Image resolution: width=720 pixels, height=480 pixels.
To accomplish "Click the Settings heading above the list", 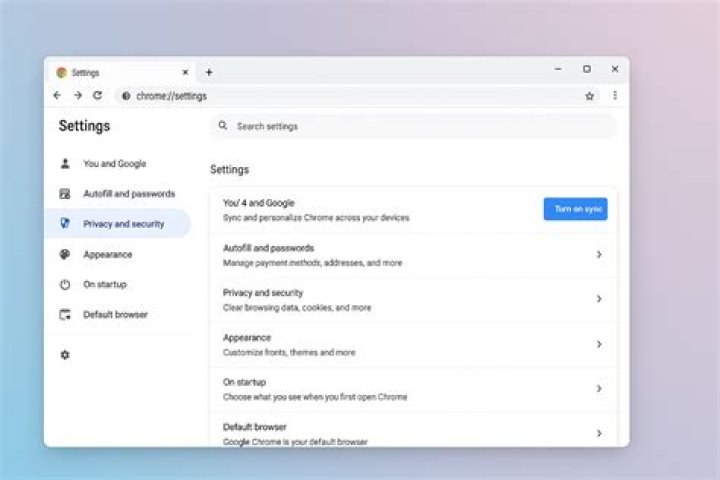I will tap(230, 169).
